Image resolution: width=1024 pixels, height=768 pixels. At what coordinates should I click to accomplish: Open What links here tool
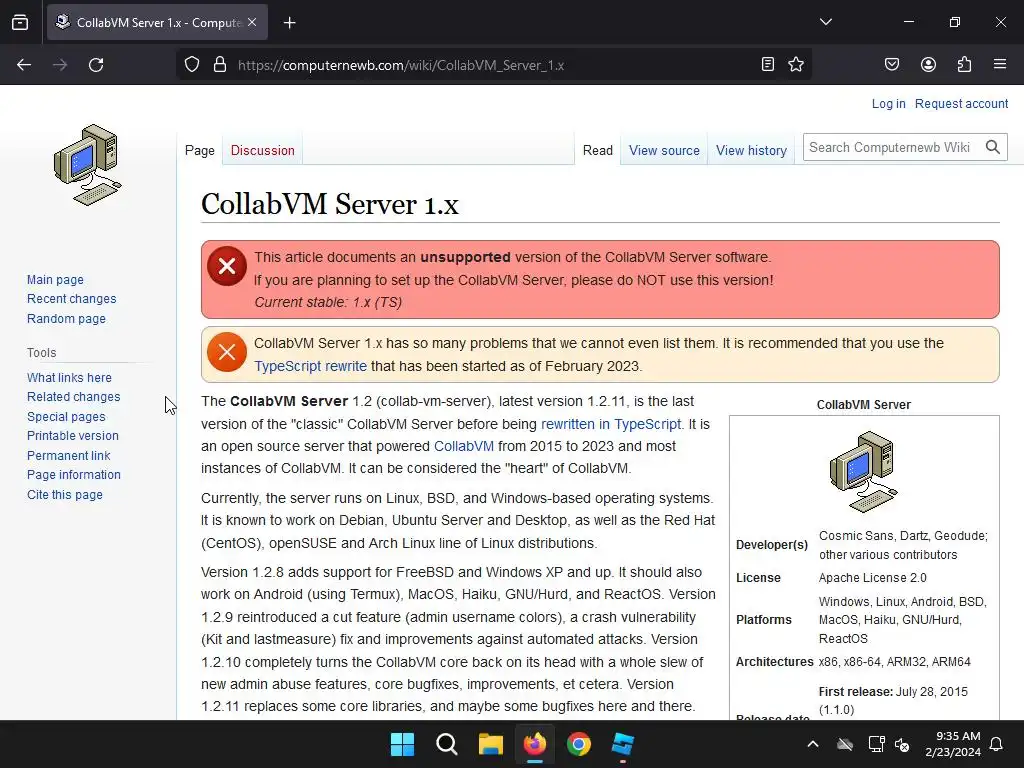69,377
